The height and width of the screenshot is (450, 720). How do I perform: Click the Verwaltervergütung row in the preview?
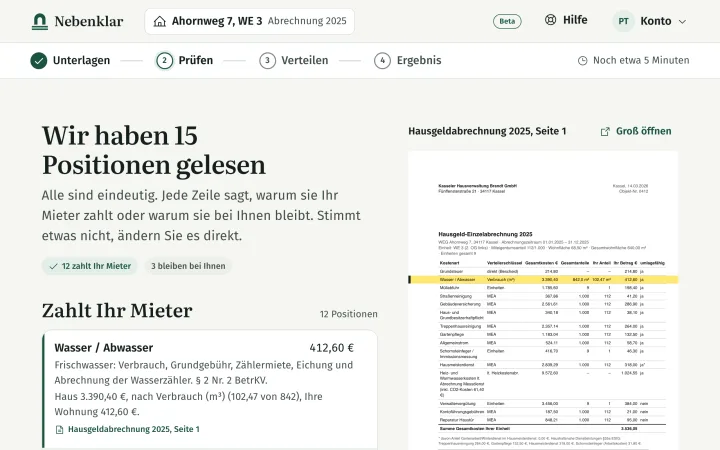(552, 404)
